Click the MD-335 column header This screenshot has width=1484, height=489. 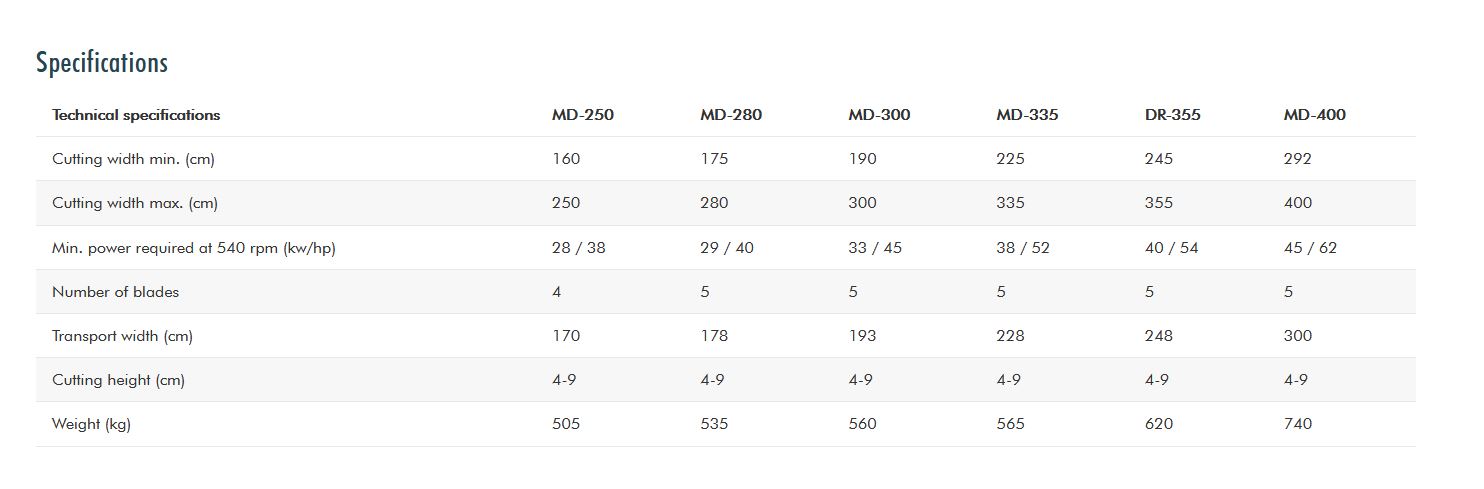[x=1026, y=115]
